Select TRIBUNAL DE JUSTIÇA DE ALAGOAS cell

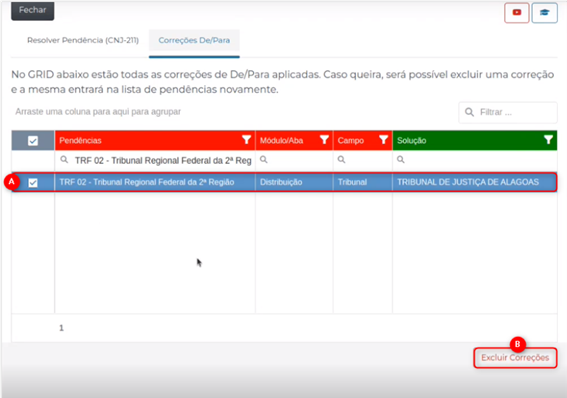tap(474, 182)
